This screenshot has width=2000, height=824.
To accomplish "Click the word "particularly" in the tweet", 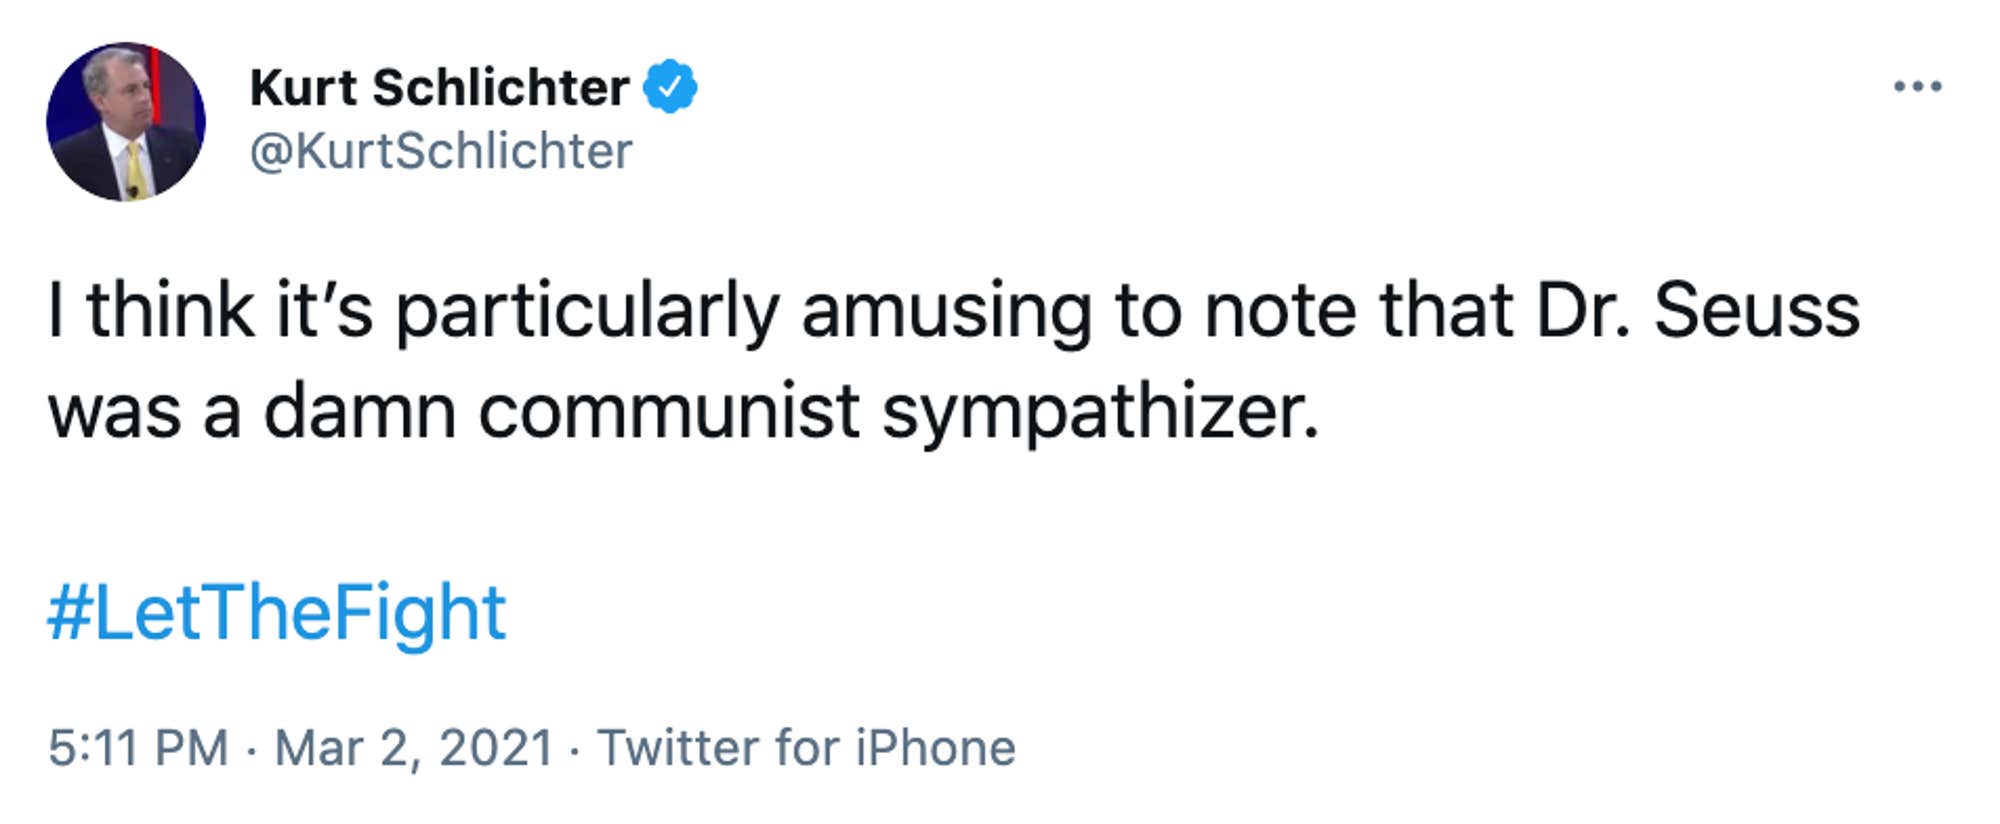I will click(x=587, y=311).
